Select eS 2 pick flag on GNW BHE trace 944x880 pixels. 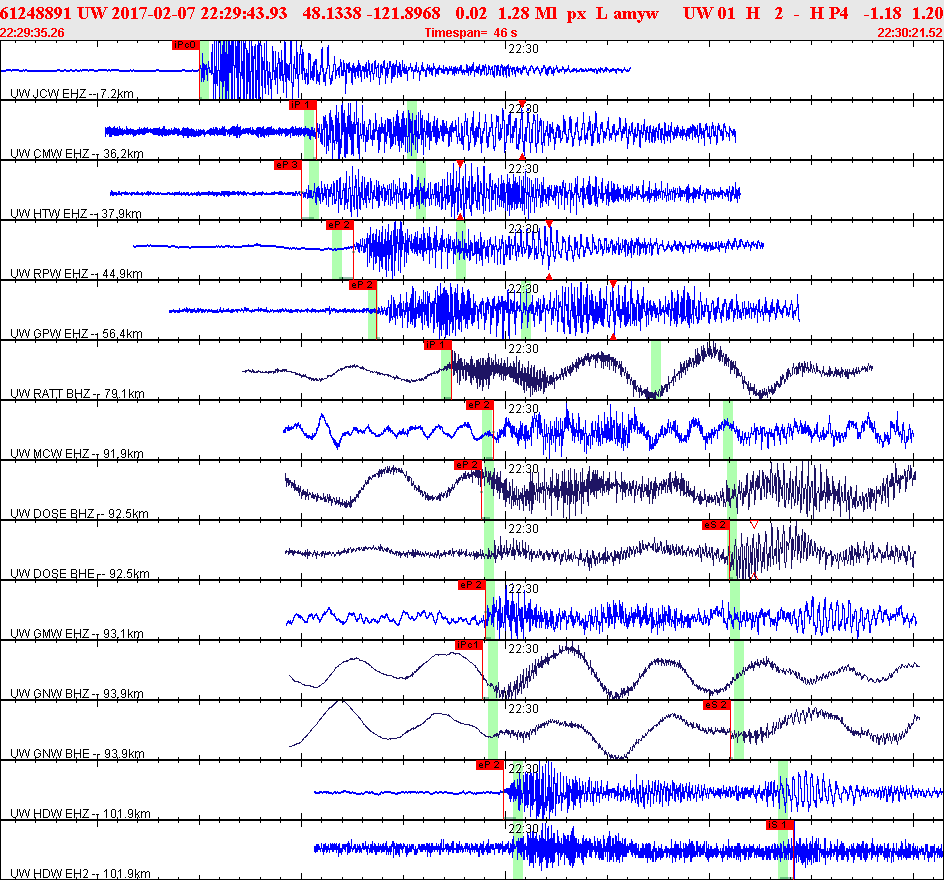pos(716,705)
